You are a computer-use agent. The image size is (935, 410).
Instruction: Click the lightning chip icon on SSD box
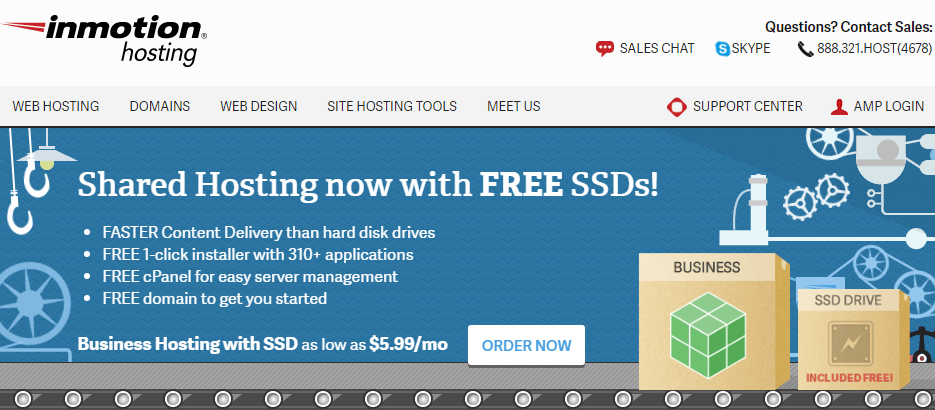point(850,345)
